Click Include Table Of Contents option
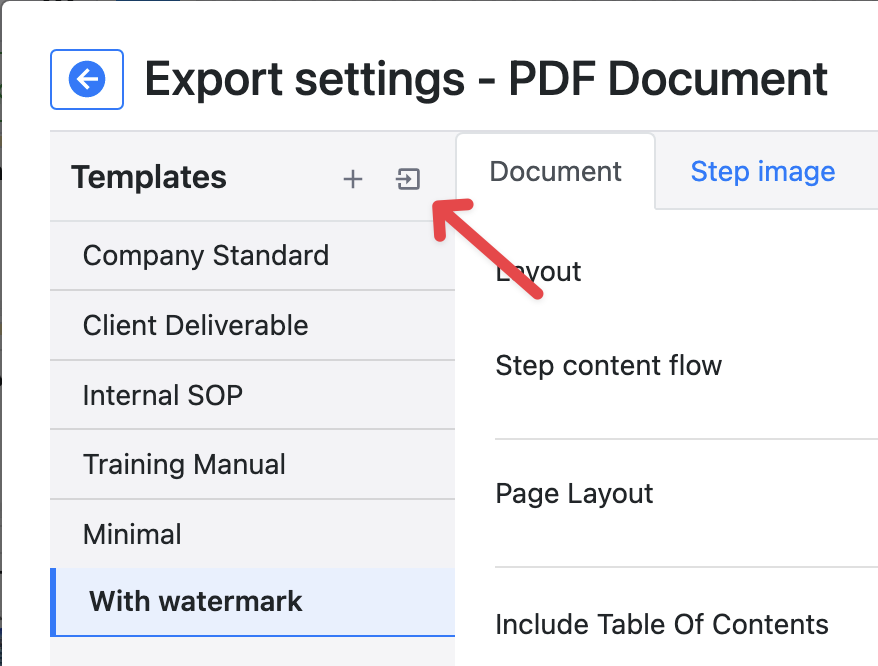878x666 pixels. point(661,625)
